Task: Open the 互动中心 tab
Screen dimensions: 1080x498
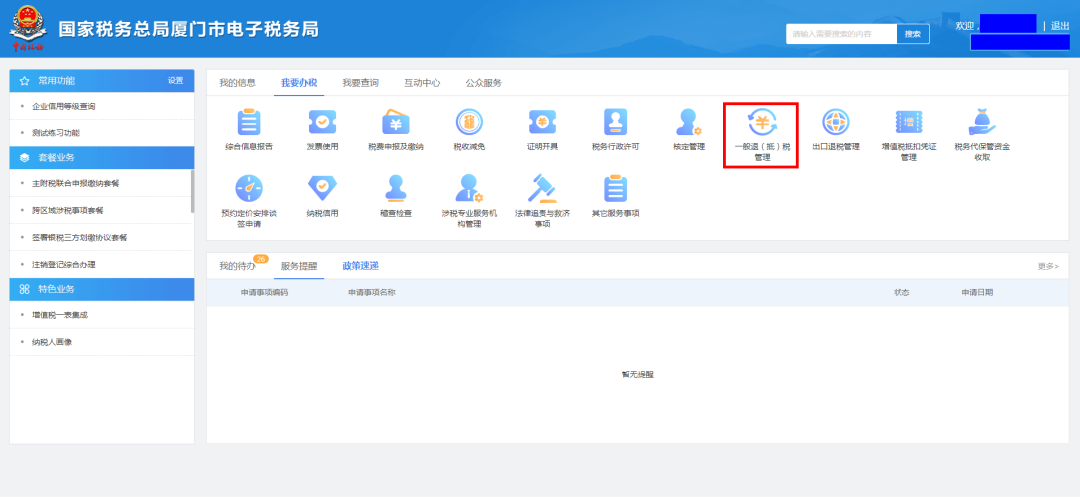Action: pyautogui.click(x=422, y=83)
